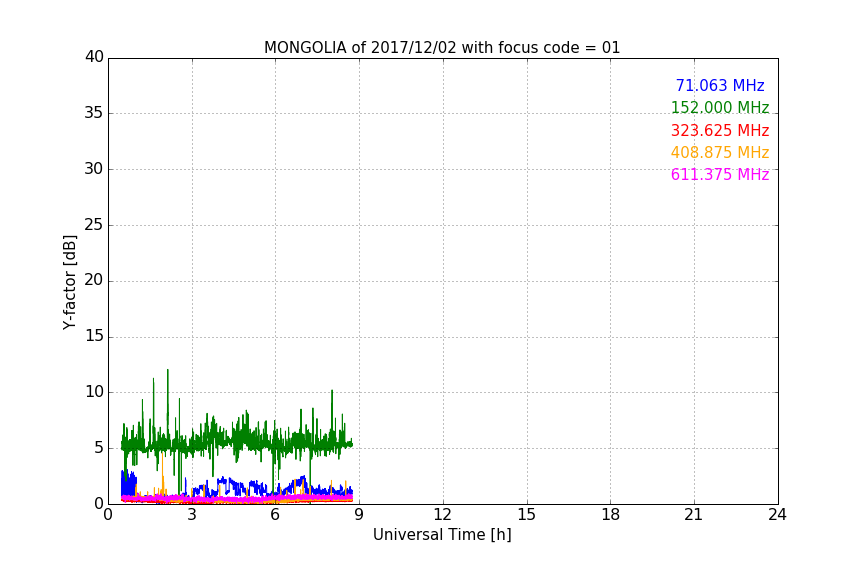Click the y-axis tick value 15
864x576 pixels.
tap(94, 336)
